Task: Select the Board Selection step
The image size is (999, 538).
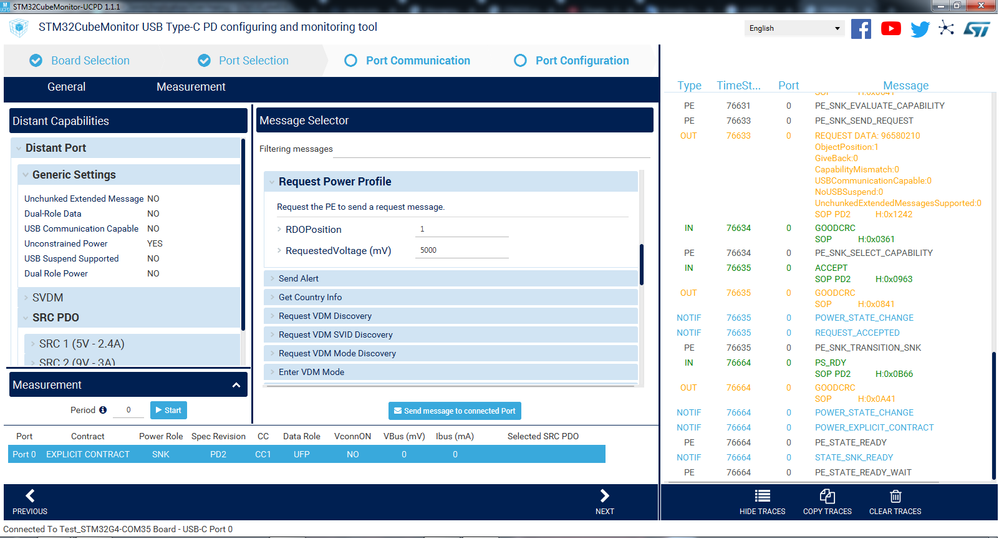Action: tap(90, 61)
